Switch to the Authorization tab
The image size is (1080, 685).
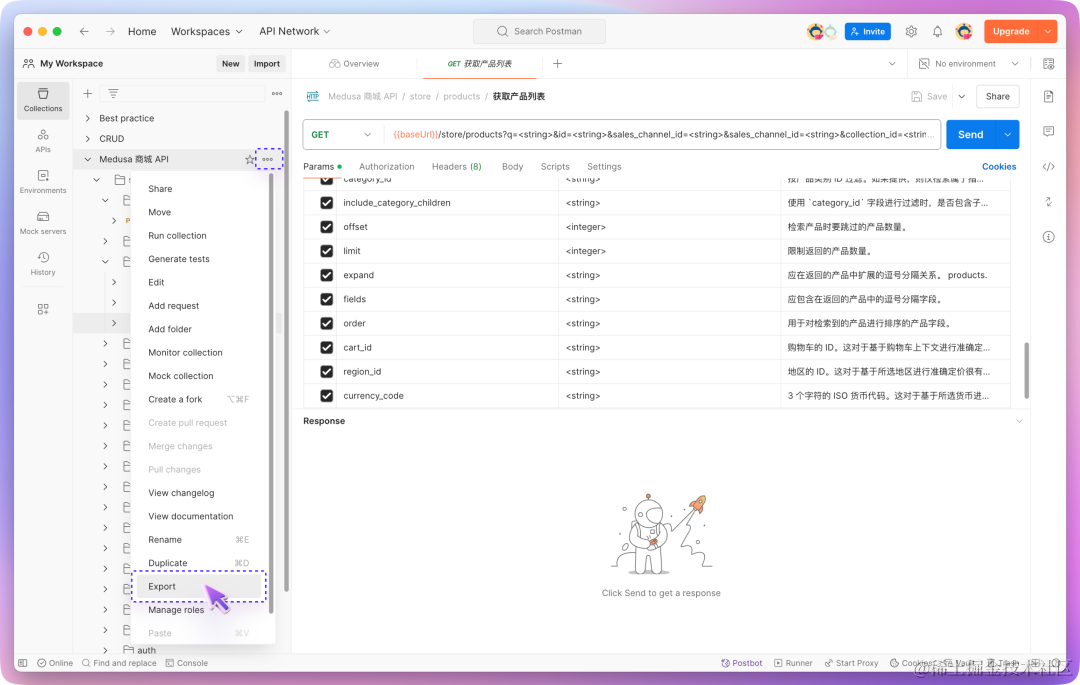(x=386, y=167)
